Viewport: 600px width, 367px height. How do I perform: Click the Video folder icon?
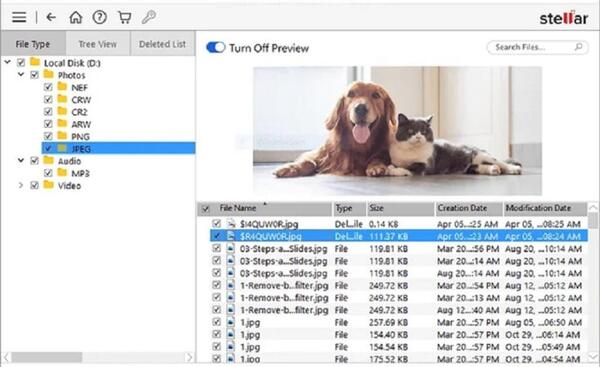tap(49, 185)
